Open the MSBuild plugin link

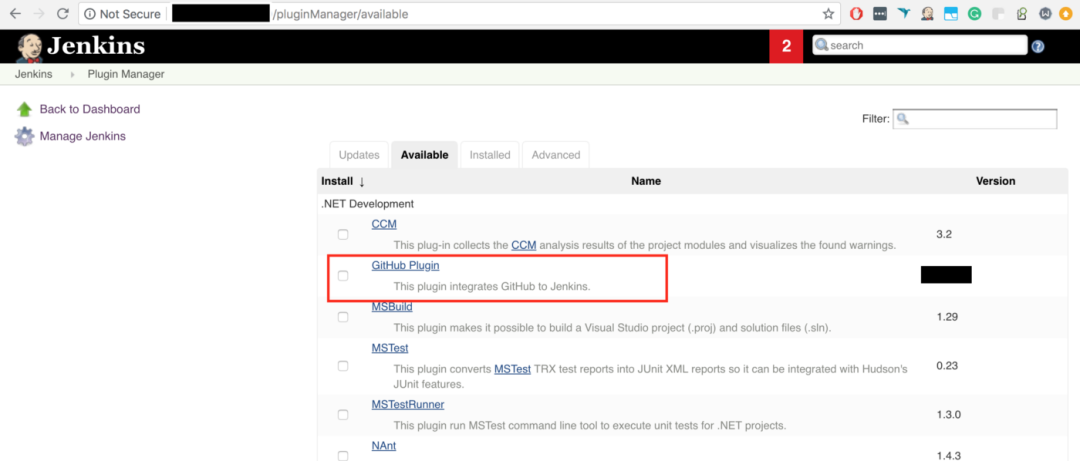tap(392, 307)
